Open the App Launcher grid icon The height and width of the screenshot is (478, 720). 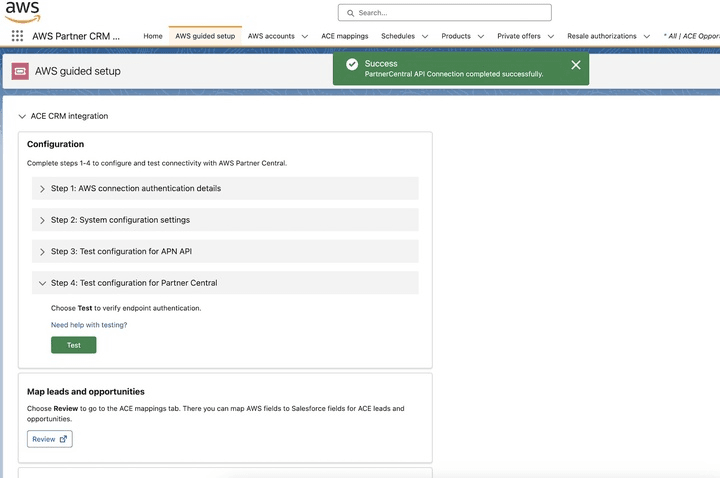point(17,36)
